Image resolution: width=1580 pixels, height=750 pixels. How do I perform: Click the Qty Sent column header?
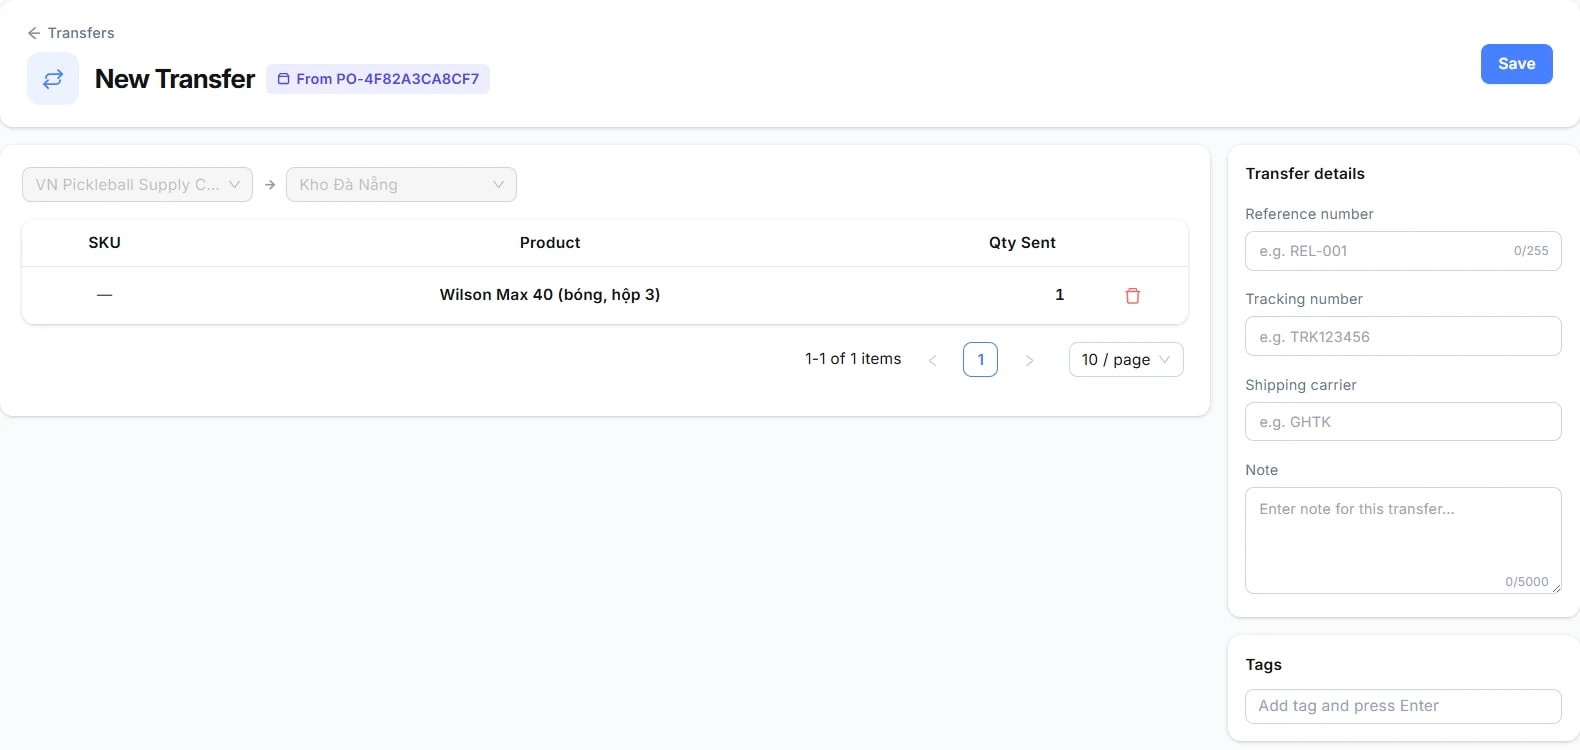click(1022, 243)
